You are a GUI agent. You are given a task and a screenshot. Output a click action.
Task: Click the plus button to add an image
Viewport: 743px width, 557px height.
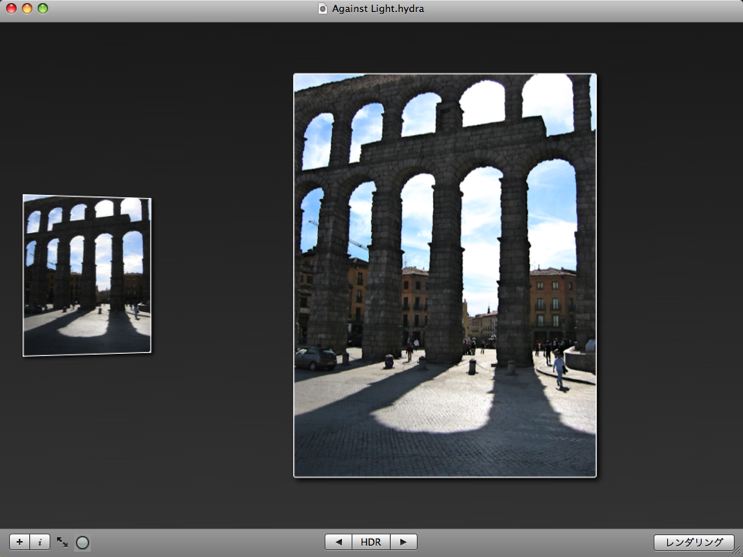(19, 542)
